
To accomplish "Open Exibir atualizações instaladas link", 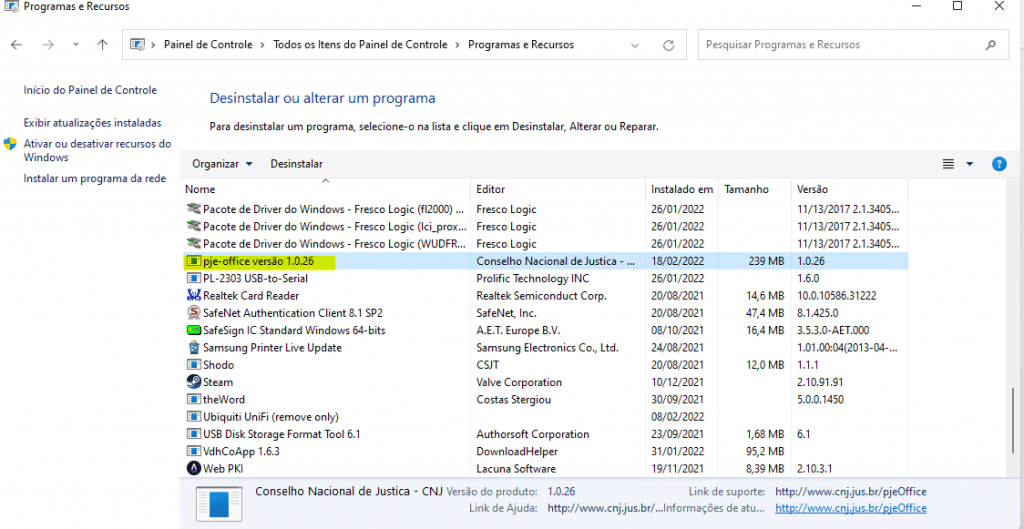I will click(x=92, y=123).
